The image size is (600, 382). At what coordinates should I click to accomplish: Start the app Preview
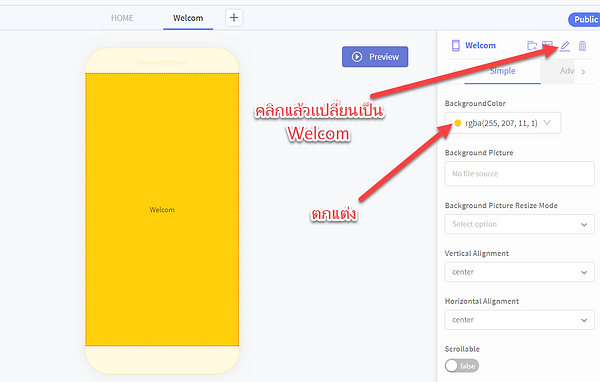tap(375, 57)
